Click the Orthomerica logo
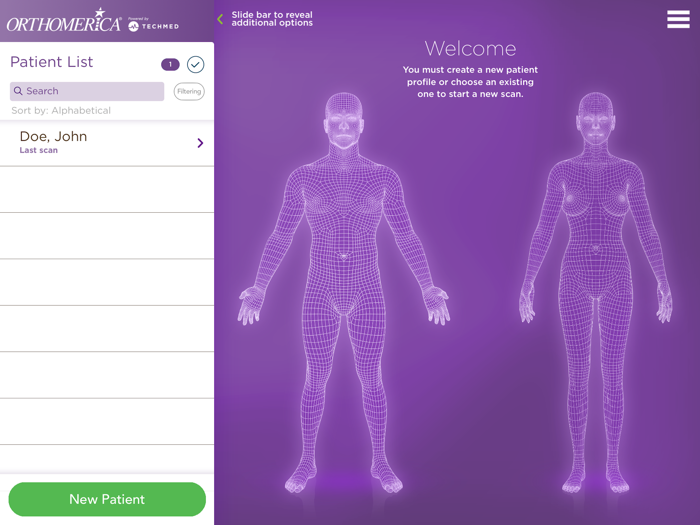 (64, 21)
